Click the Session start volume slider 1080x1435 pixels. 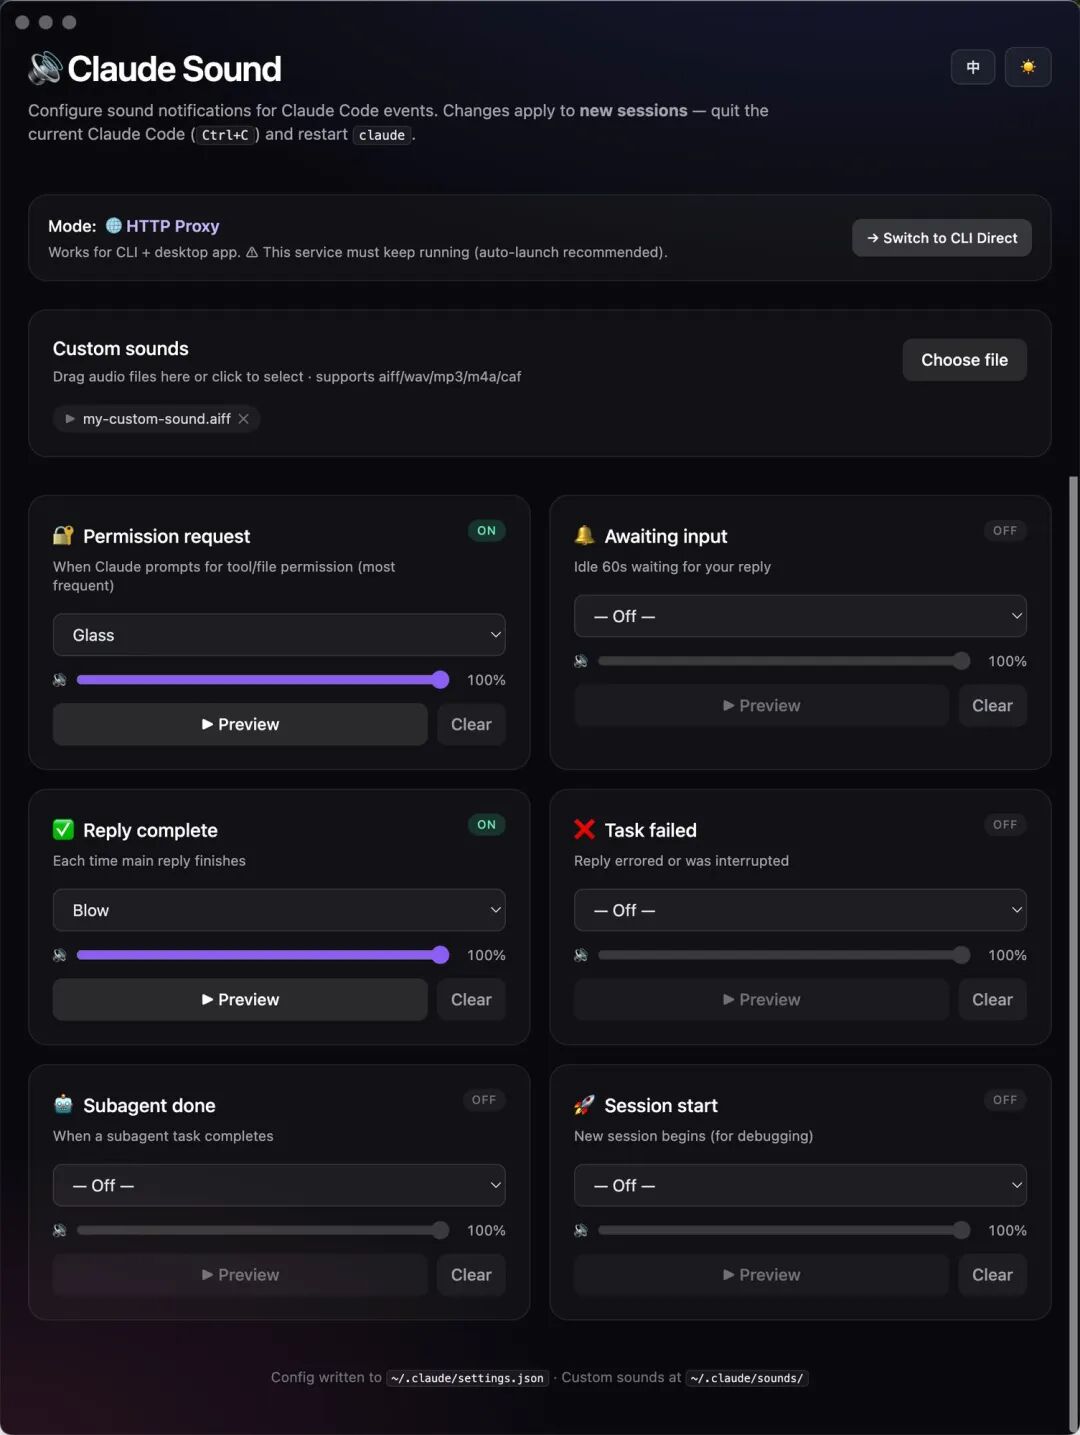coord(784,1230)
